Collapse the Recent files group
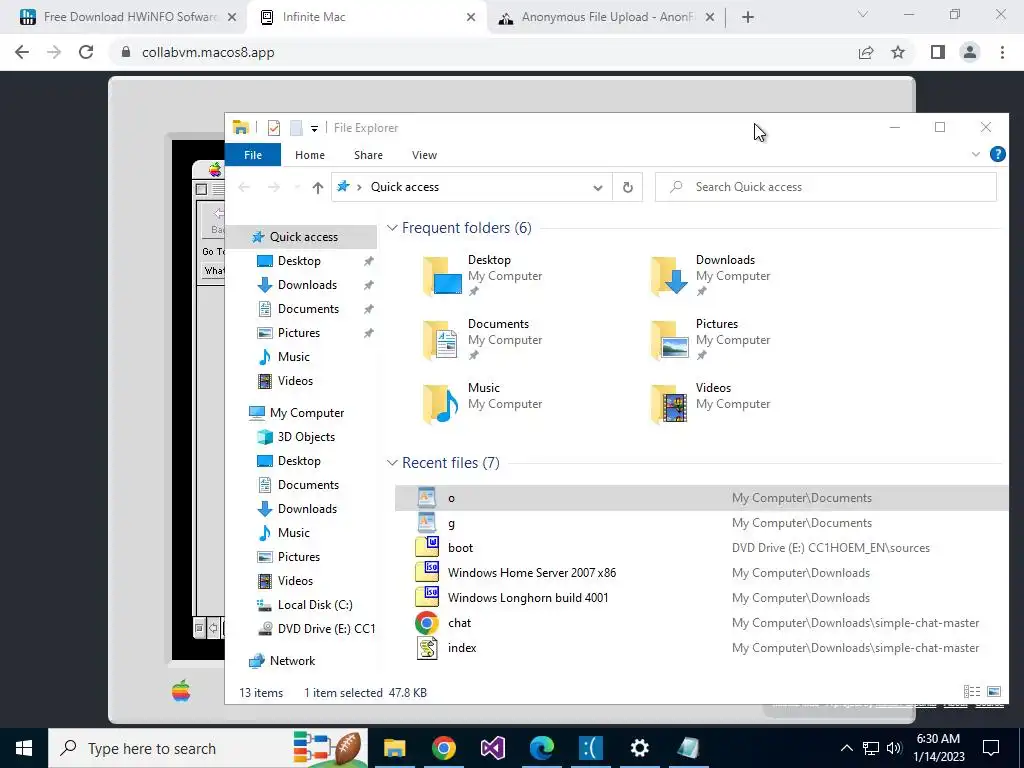 392,462
